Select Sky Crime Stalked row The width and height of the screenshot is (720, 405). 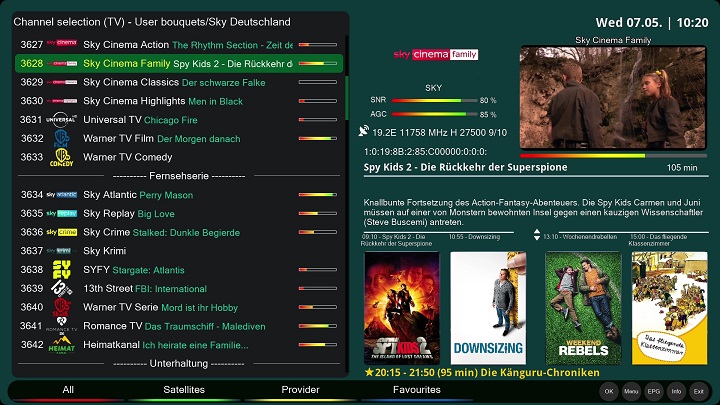(179, 232)
